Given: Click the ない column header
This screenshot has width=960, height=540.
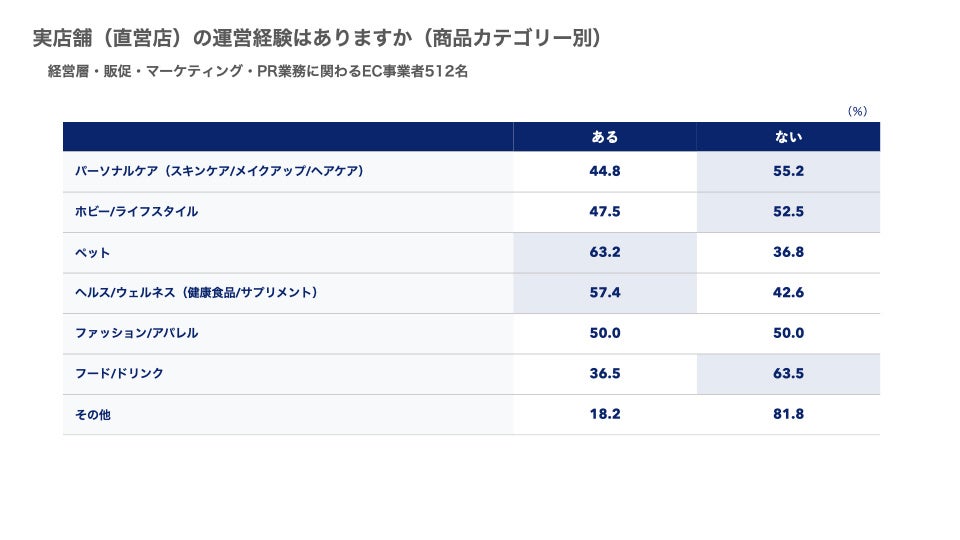Looking at the screenshot, I should click(788, 137).
